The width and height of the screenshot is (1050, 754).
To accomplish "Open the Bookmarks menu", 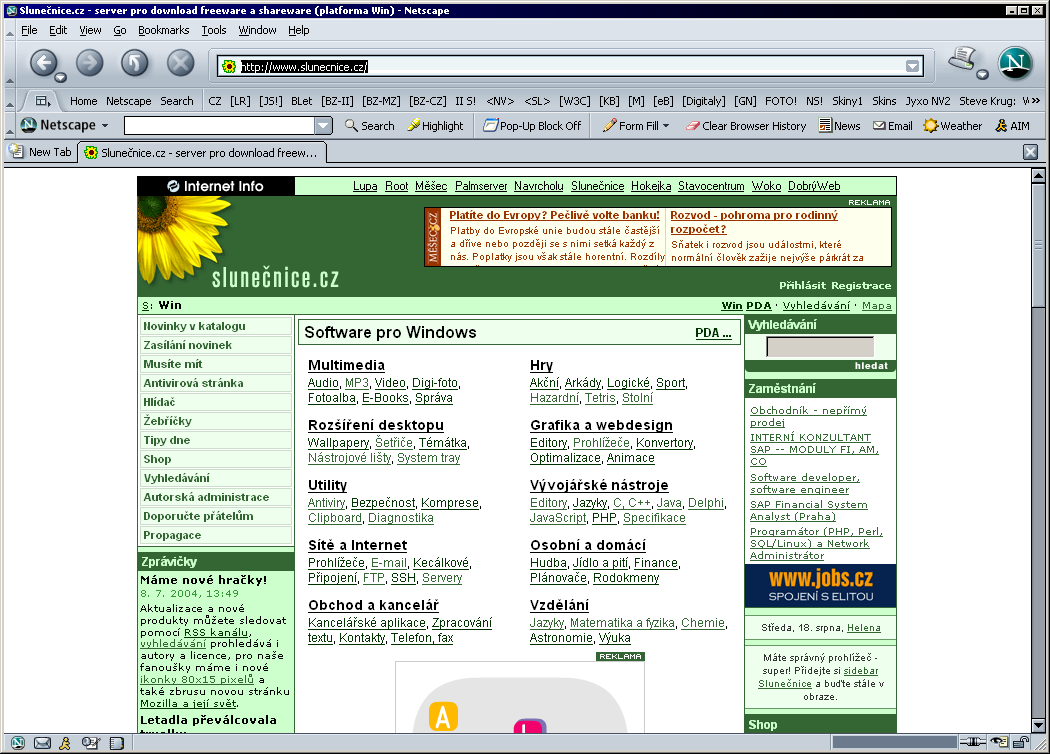I will point(163,30).
